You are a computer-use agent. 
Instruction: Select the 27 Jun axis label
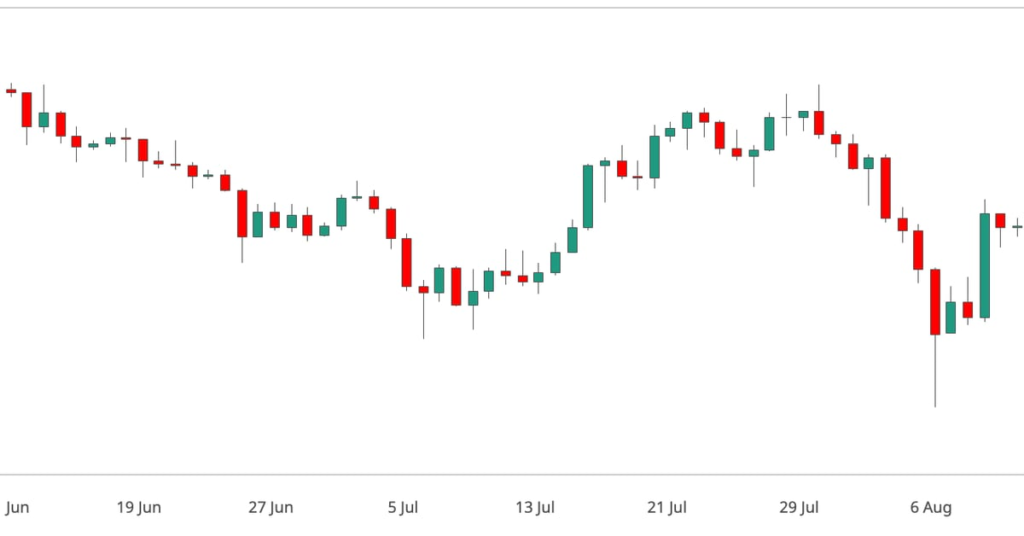(x=270, y=507)
